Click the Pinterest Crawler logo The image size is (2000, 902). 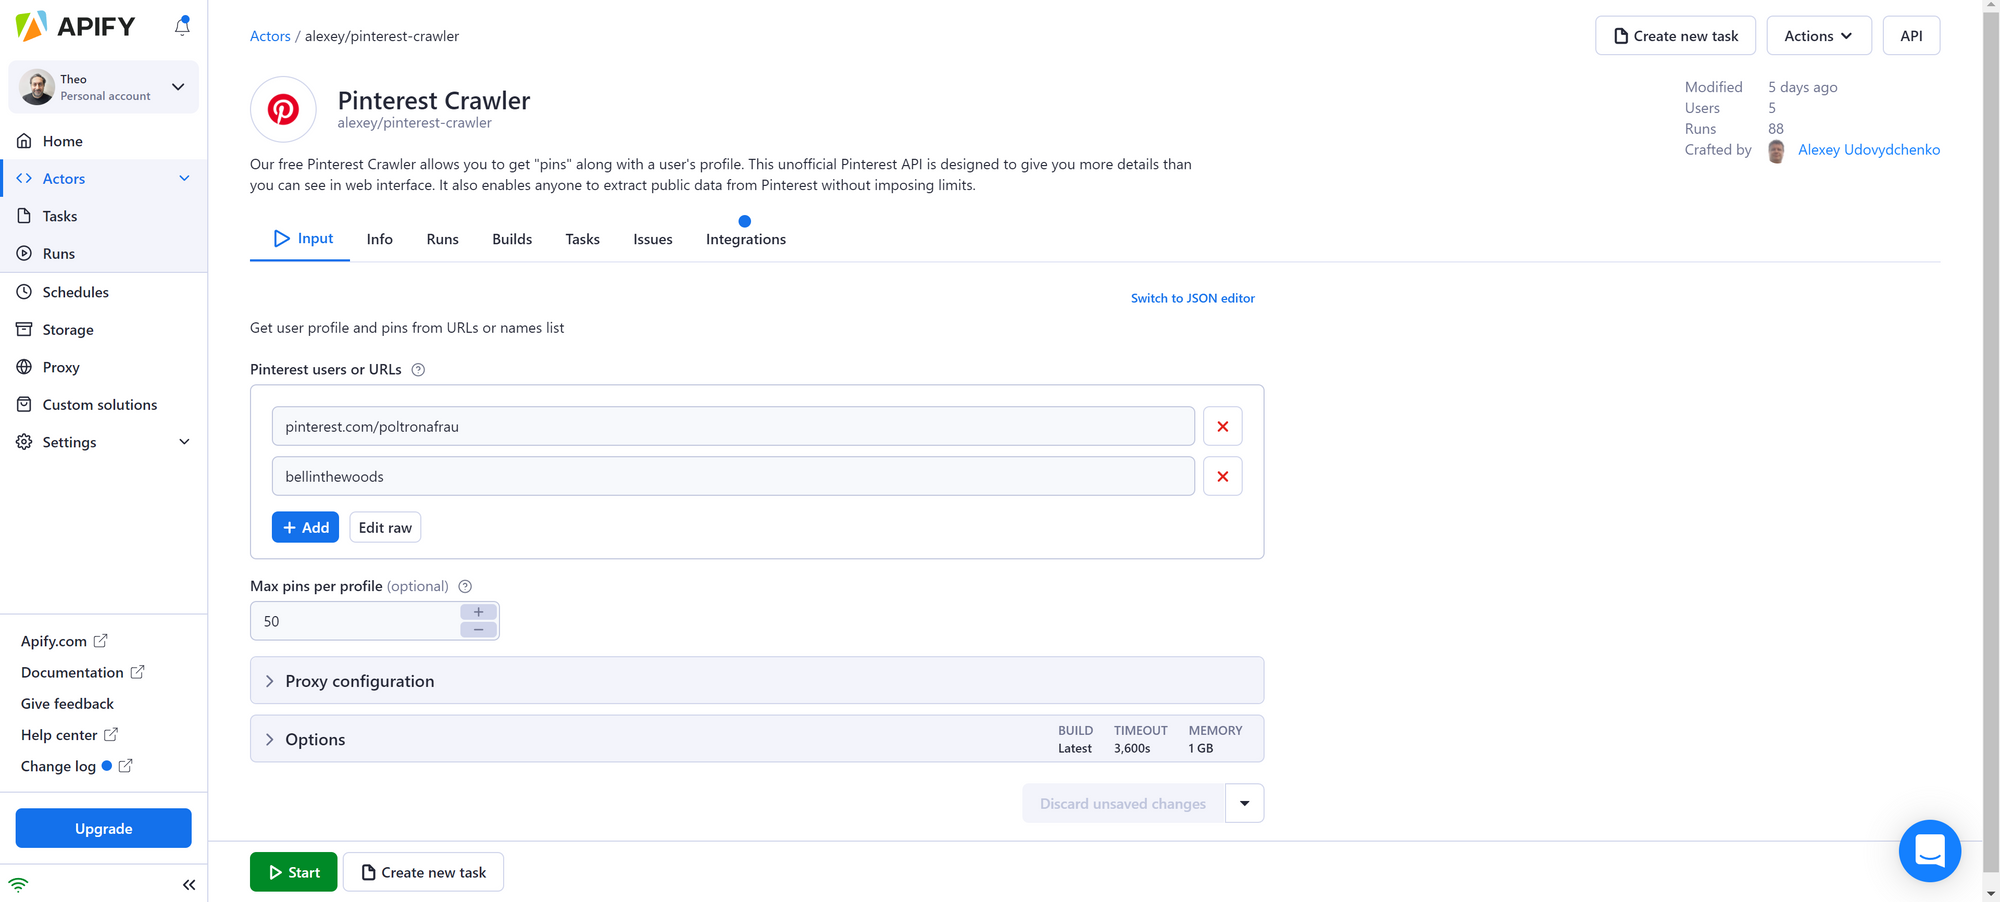(x=283, y=109)
